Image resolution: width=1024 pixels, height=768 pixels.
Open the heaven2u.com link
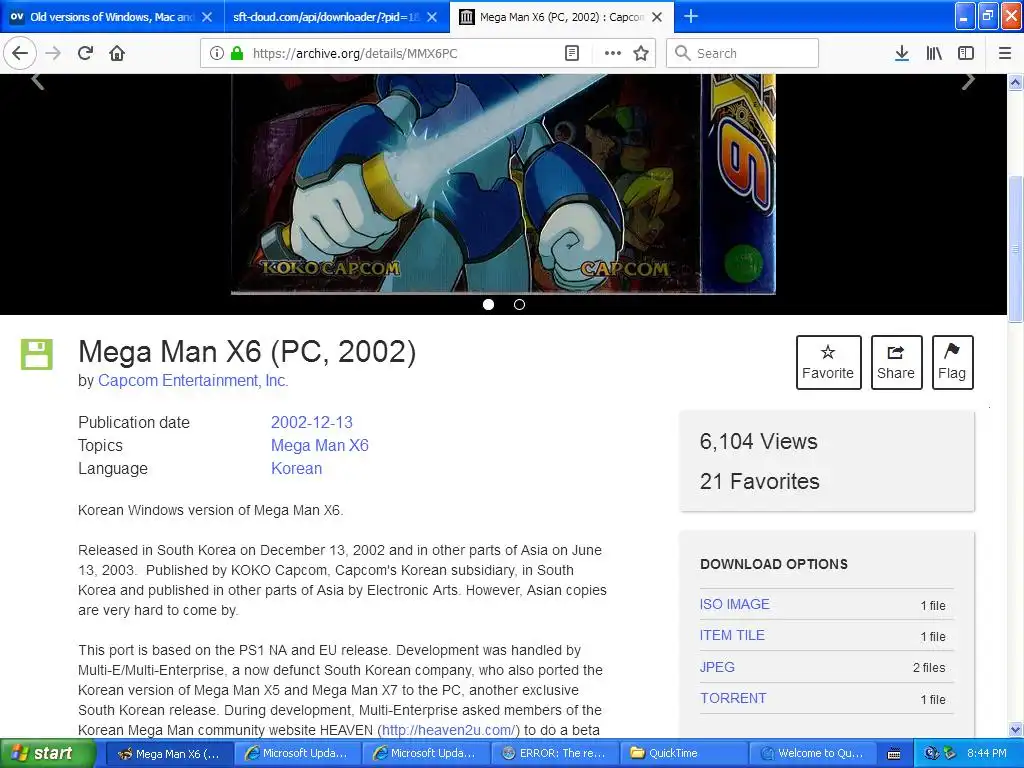click(x=449, y=730)
